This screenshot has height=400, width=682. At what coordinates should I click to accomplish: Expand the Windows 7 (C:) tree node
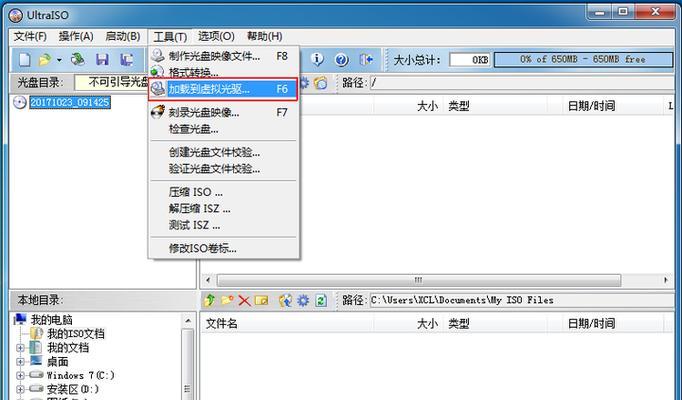click(x=20, y=375)
